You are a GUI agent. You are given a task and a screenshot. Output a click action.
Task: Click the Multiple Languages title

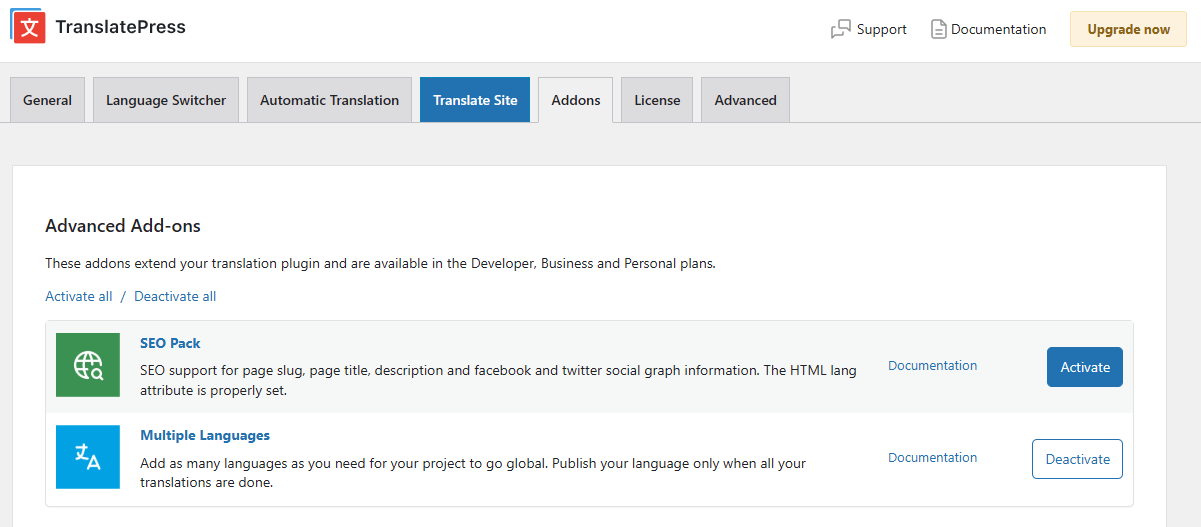[205, 435]
